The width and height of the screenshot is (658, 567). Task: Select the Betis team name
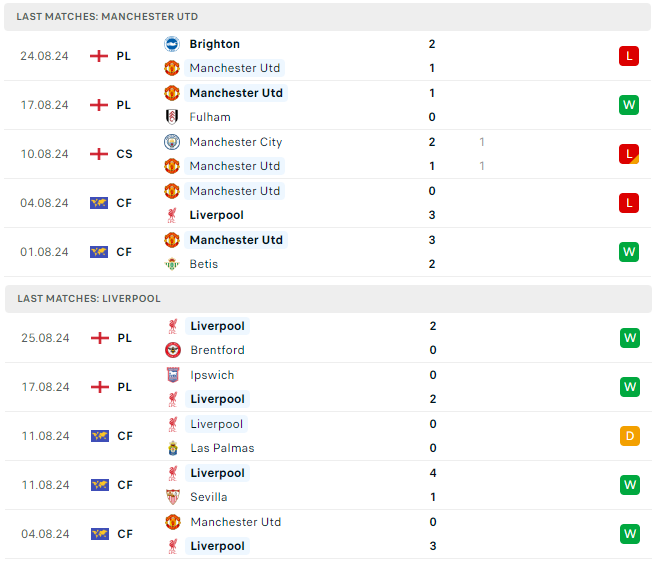click(203, 264)
